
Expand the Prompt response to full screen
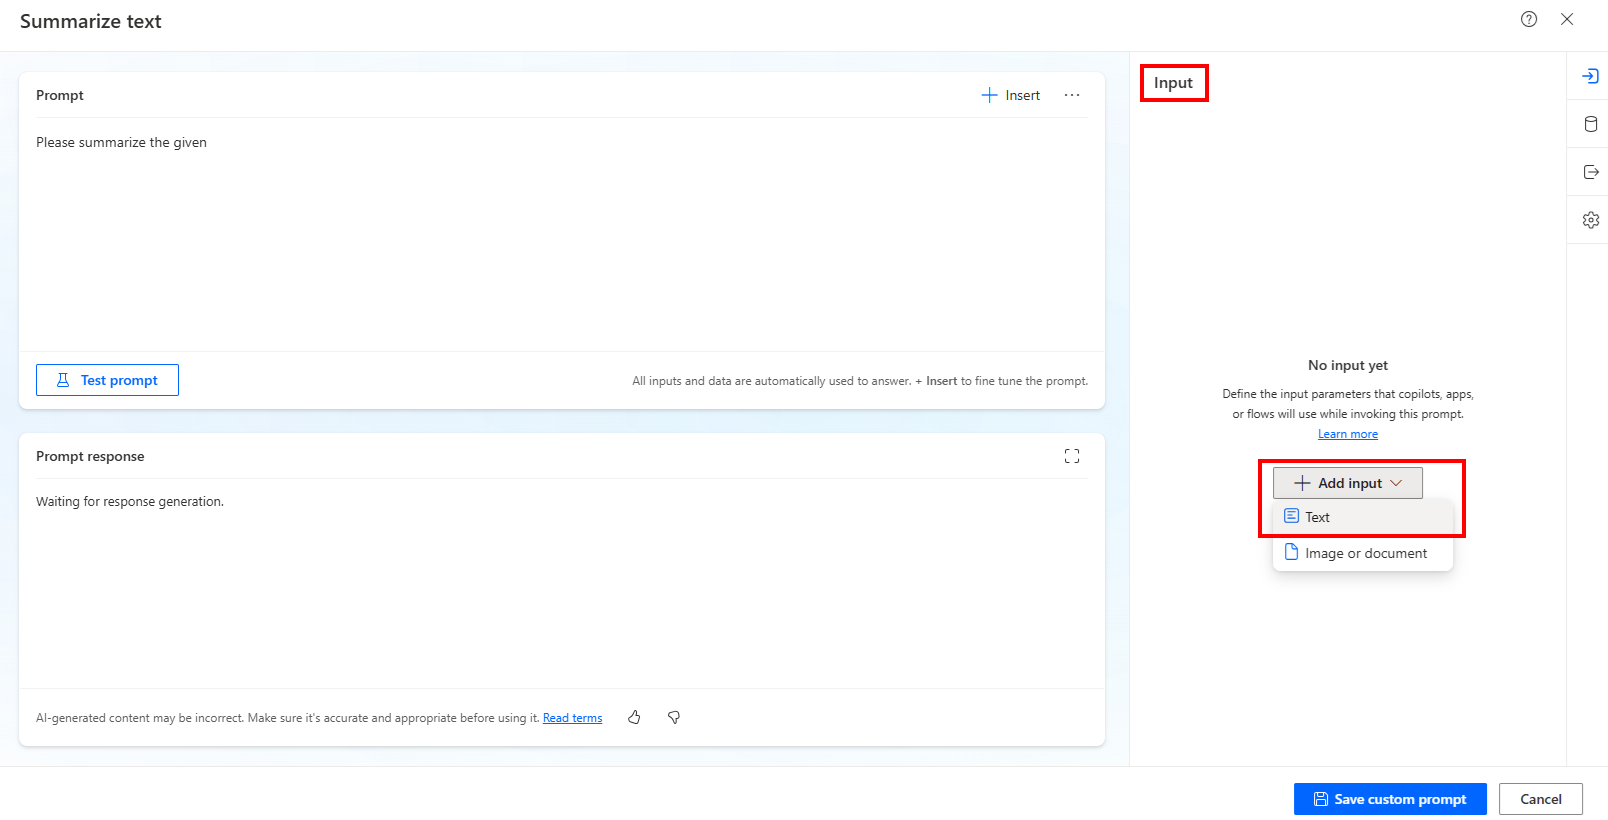click(x=1072, y=456)
